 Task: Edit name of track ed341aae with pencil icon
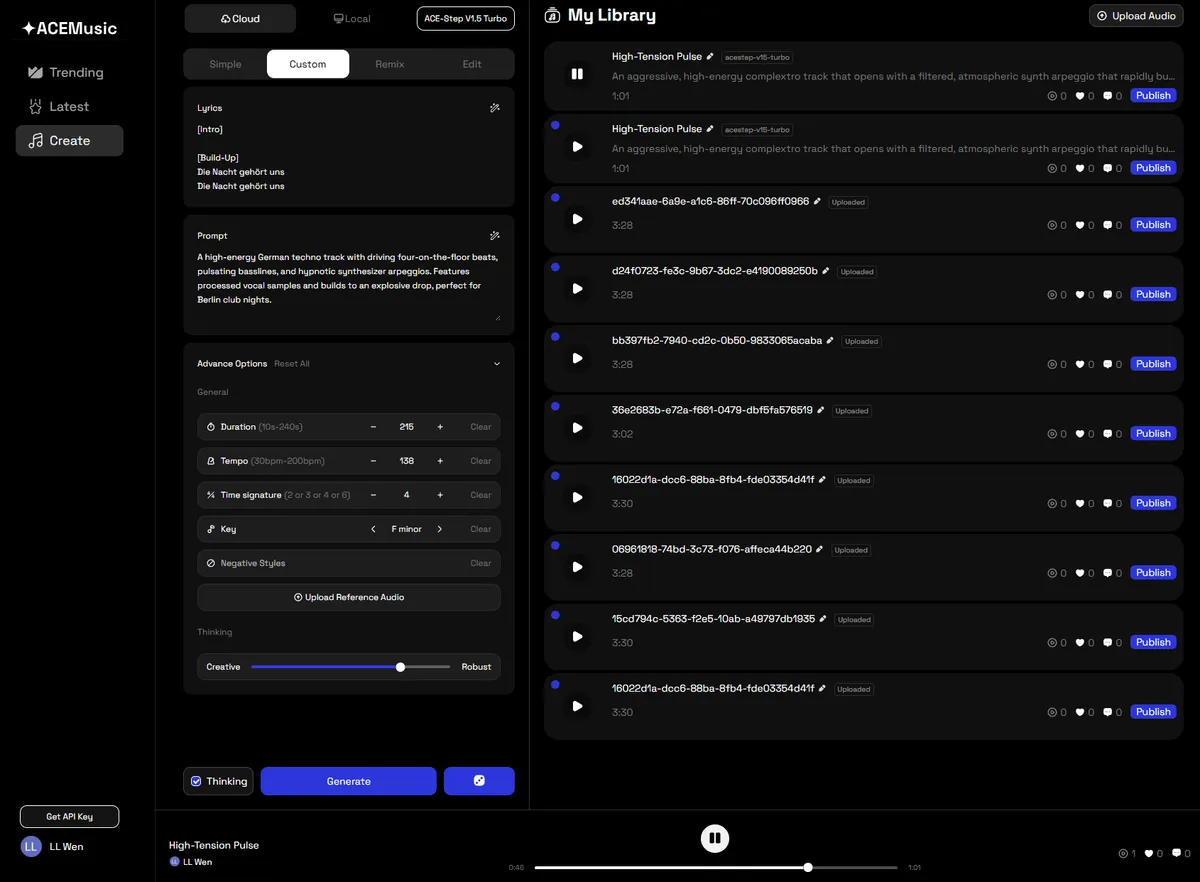pyautogui.click(x=817, y=201)
